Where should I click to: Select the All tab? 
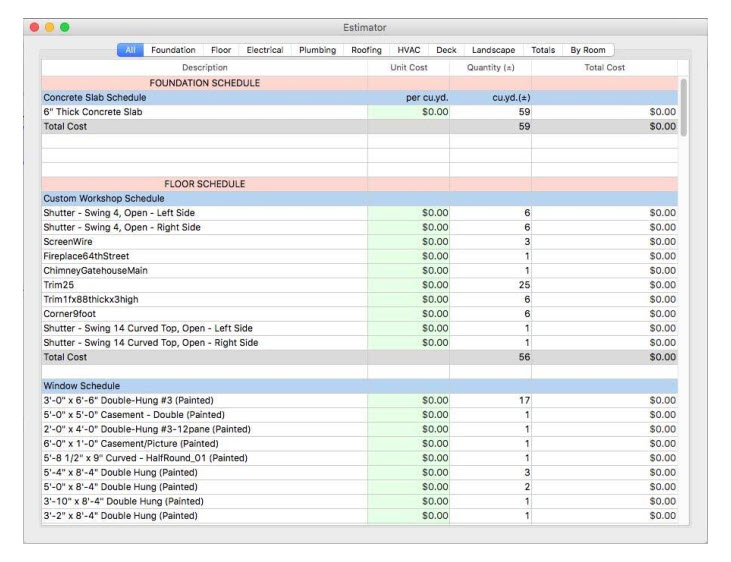pos(131,50)
